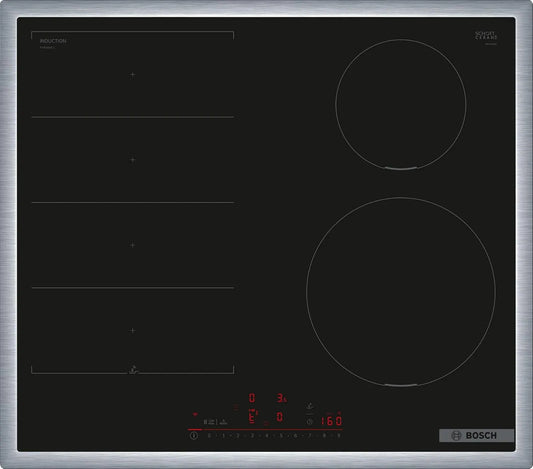Touch the bottom flex zone crosshair
The image size is (533, 469).
[x=133, y=330]
